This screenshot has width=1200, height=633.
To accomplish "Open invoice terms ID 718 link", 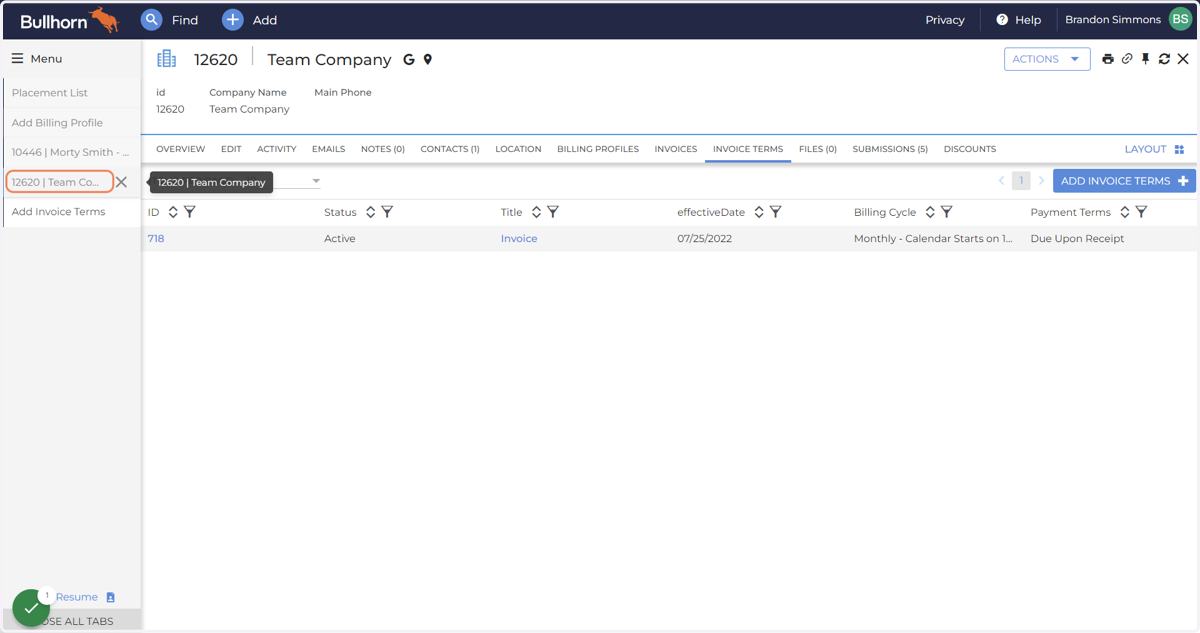I will (x=156, y=239).
